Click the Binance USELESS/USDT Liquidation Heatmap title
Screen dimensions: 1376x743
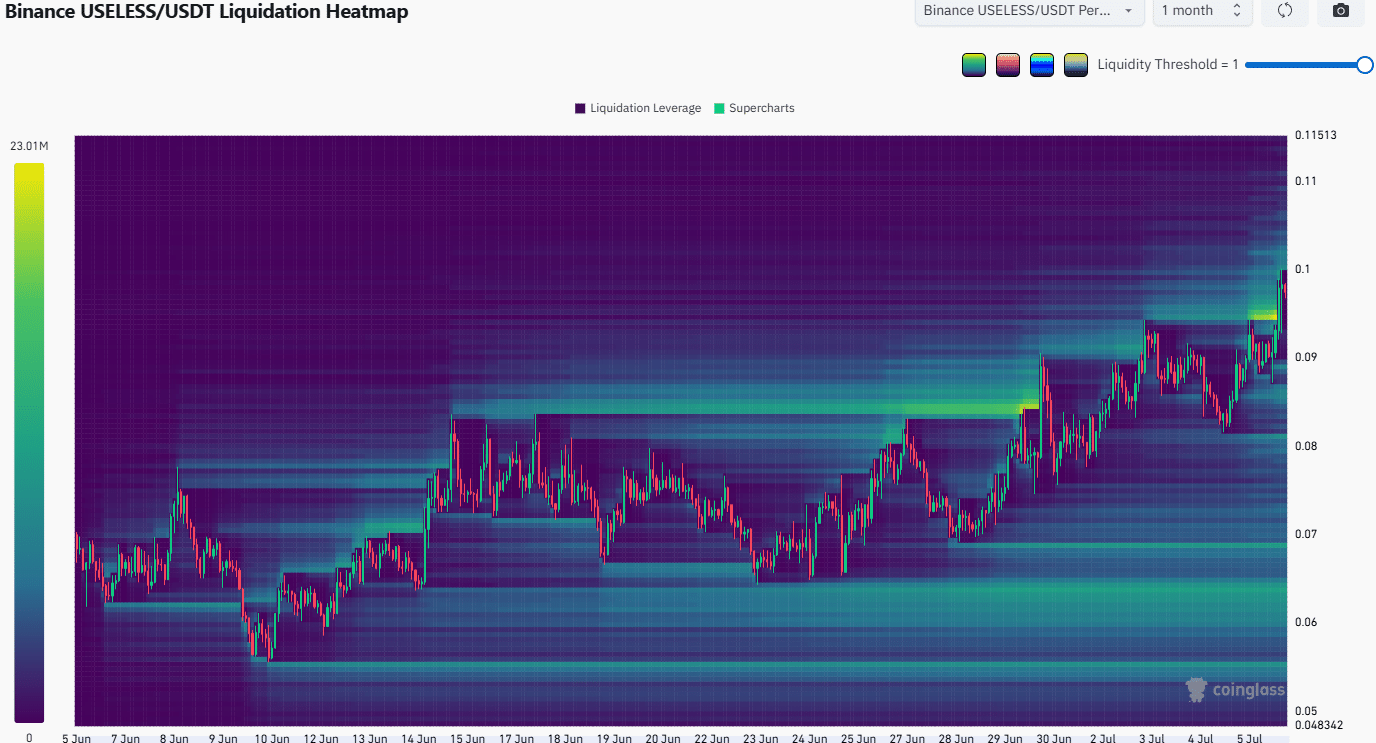click(207, 12)
